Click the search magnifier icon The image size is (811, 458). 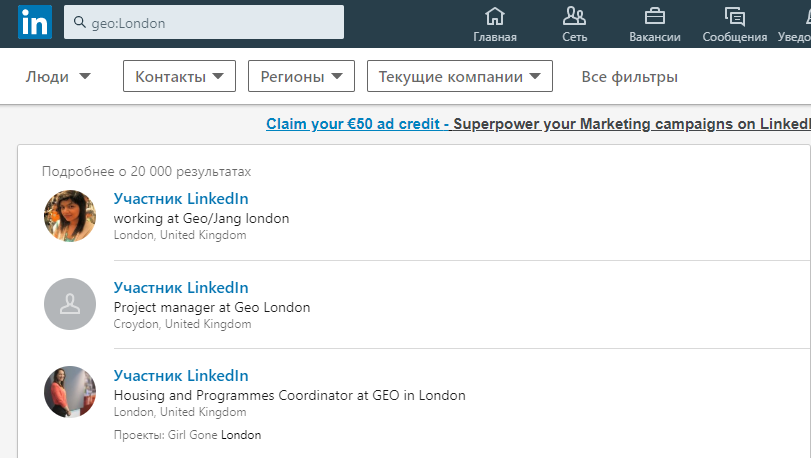(x=79, y=23)
